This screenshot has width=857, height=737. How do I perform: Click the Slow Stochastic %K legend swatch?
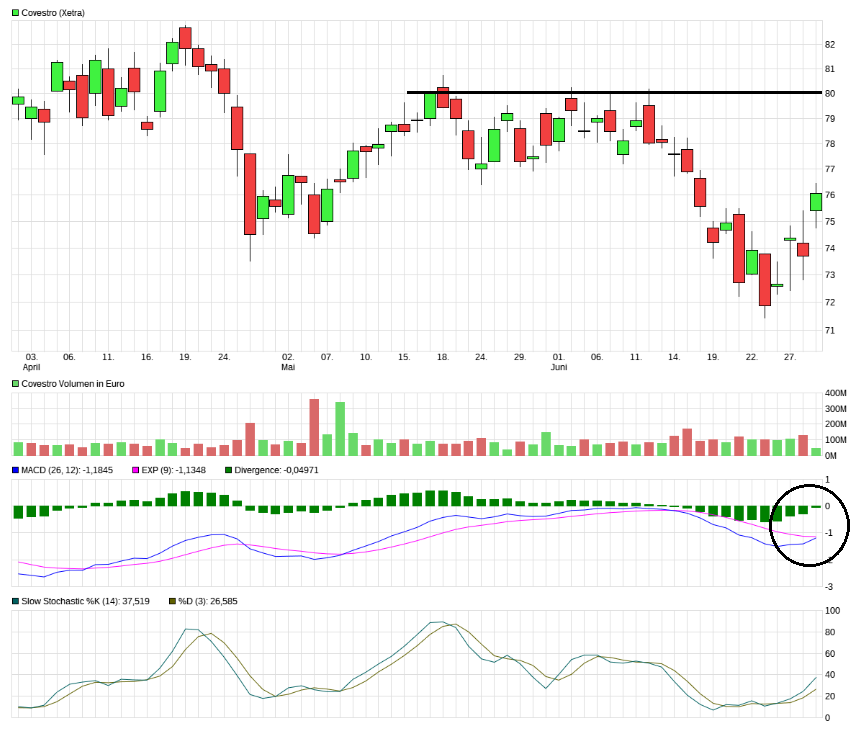coord(15,601)
